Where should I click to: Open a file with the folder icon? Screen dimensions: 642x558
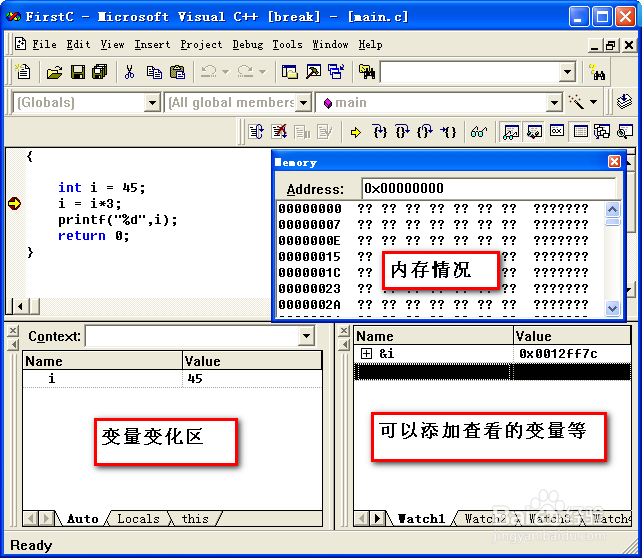click(x=54, y=72)
